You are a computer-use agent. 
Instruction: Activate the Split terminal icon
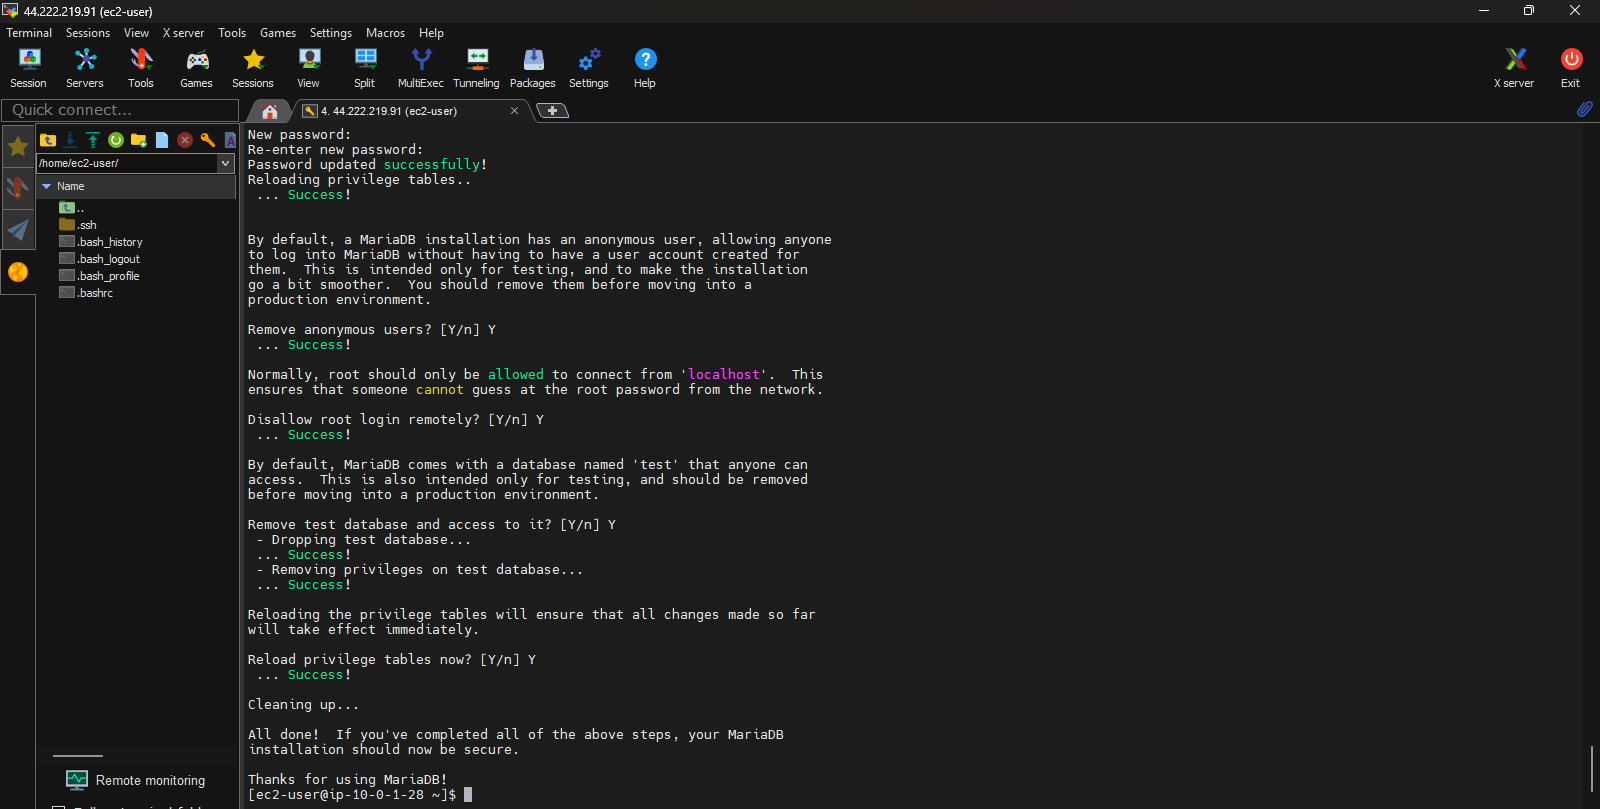tap(365, 68)
